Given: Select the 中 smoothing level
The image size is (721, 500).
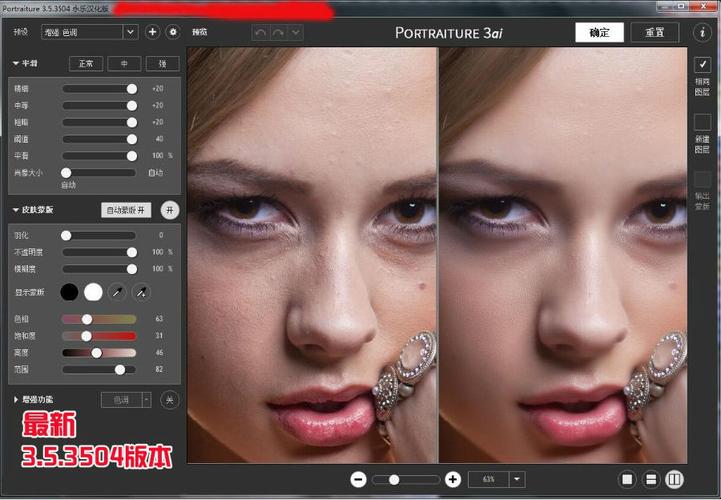Looking at the screenshot, I should tap(124, 64).
